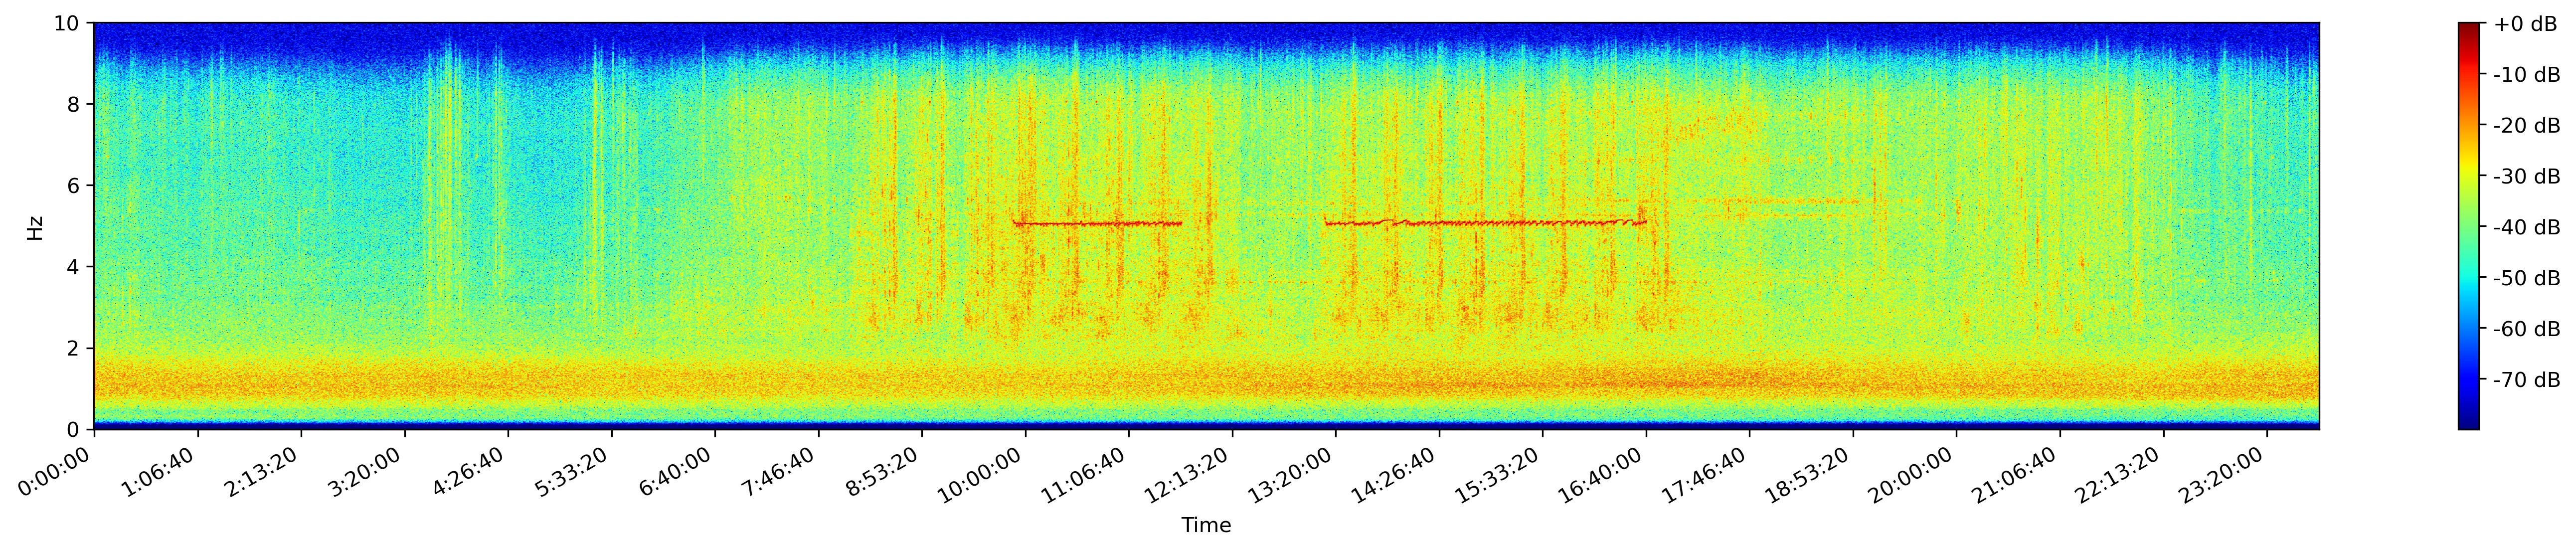Click the -20 dB colorbar label
Screen dimensions: 2576x551
2527,126
